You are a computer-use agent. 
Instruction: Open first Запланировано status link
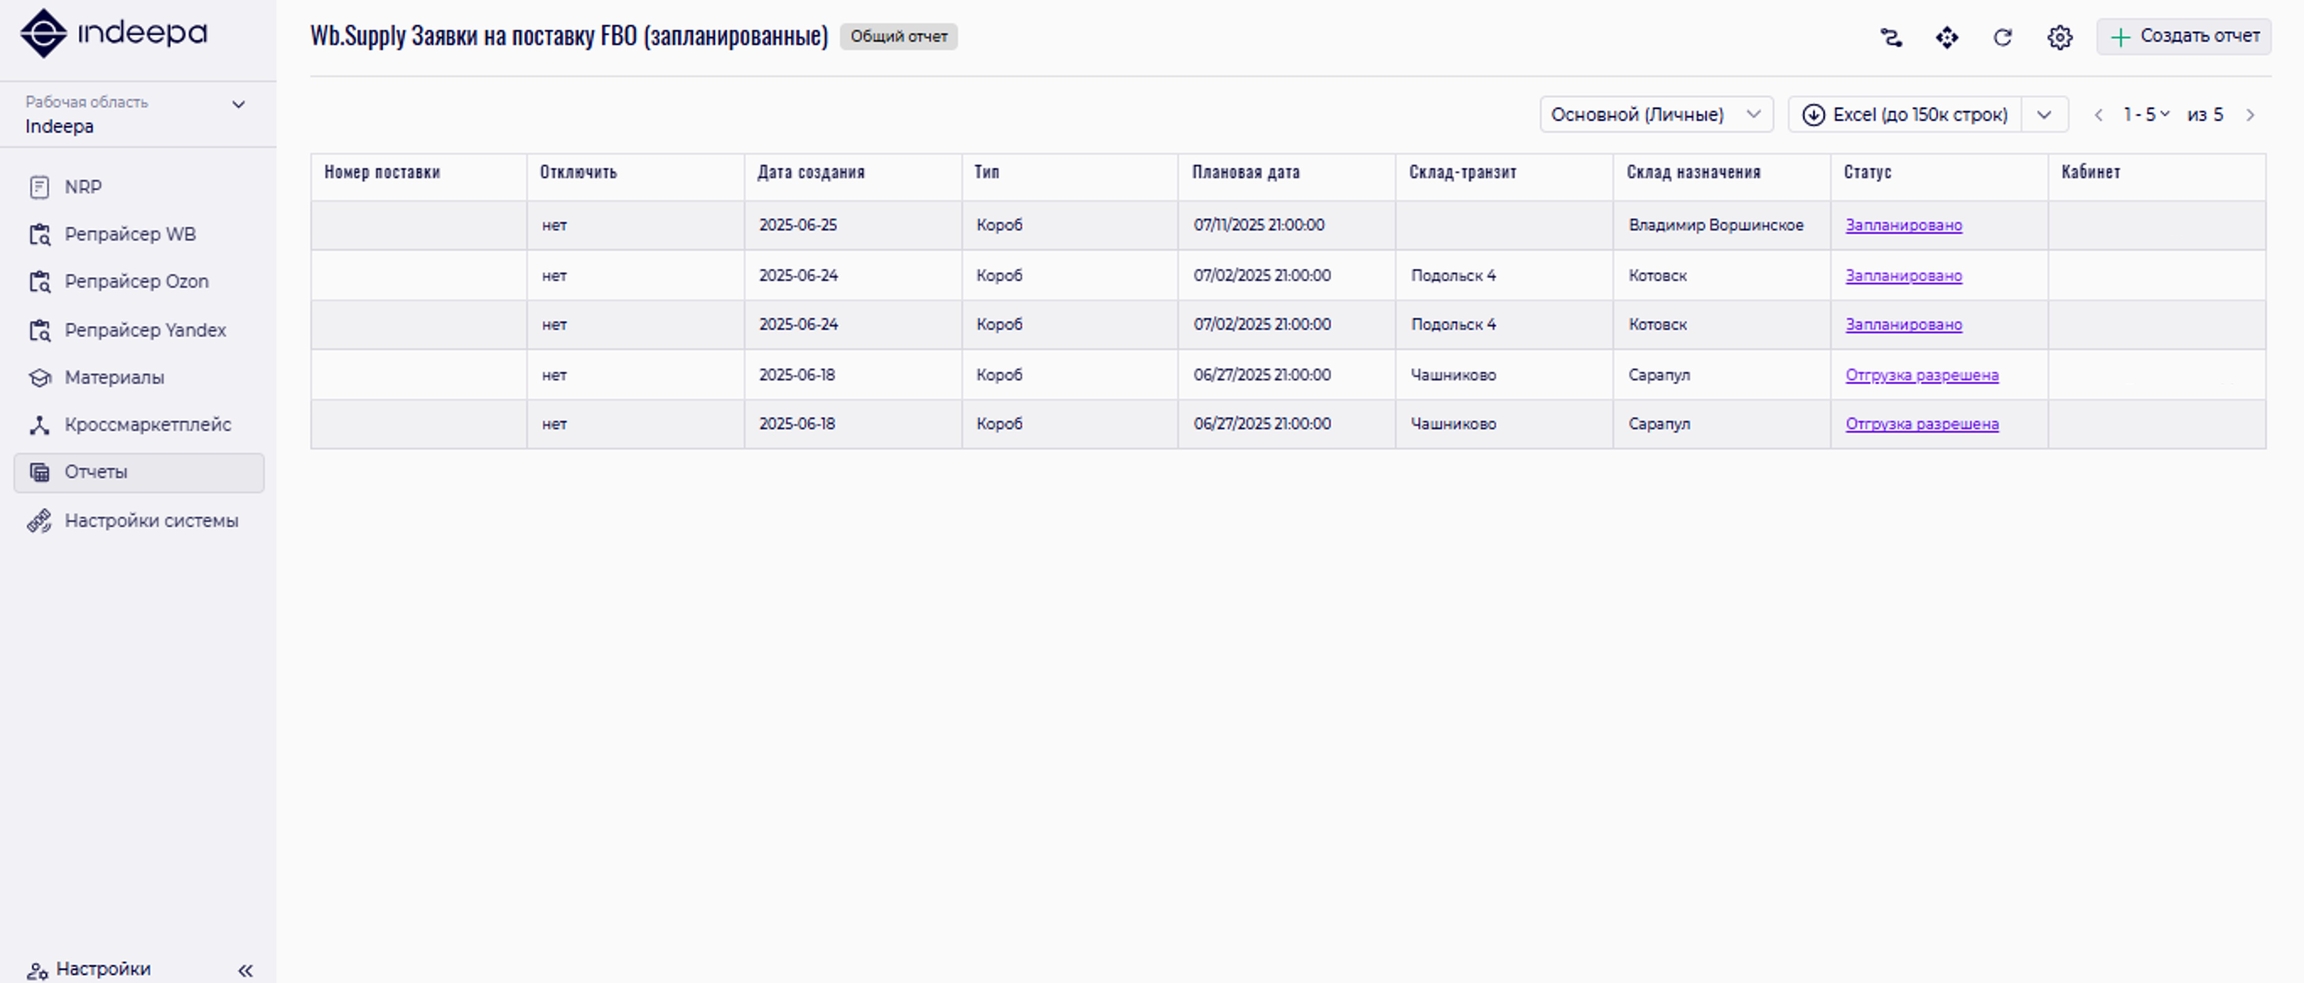[x=1903, y=226]
